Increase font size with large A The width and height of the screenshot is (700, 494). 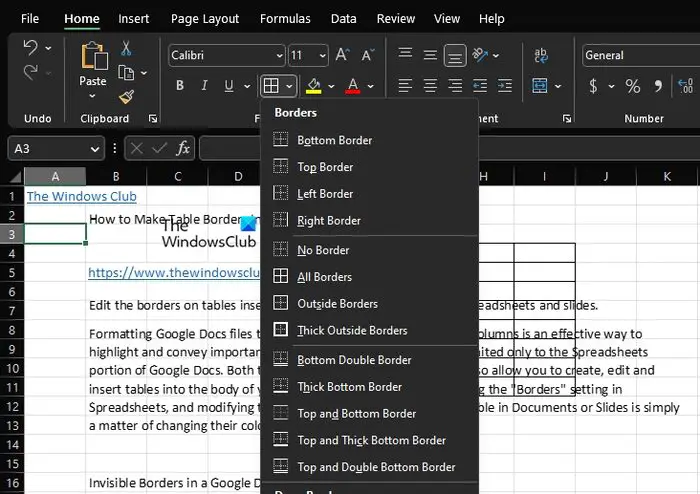[x=342, y=55]
